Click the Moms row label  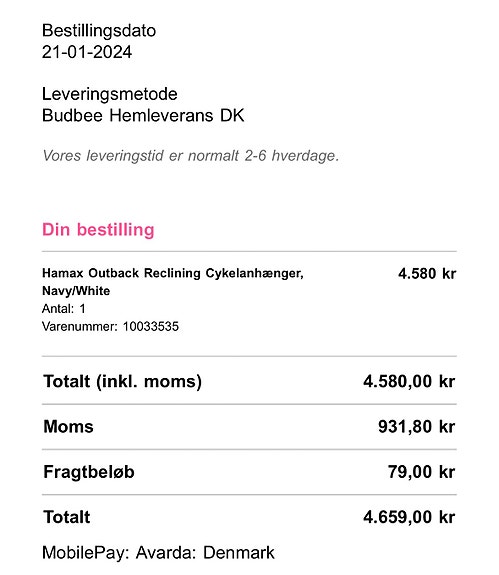pyautogui.click(x=69, y=427)
